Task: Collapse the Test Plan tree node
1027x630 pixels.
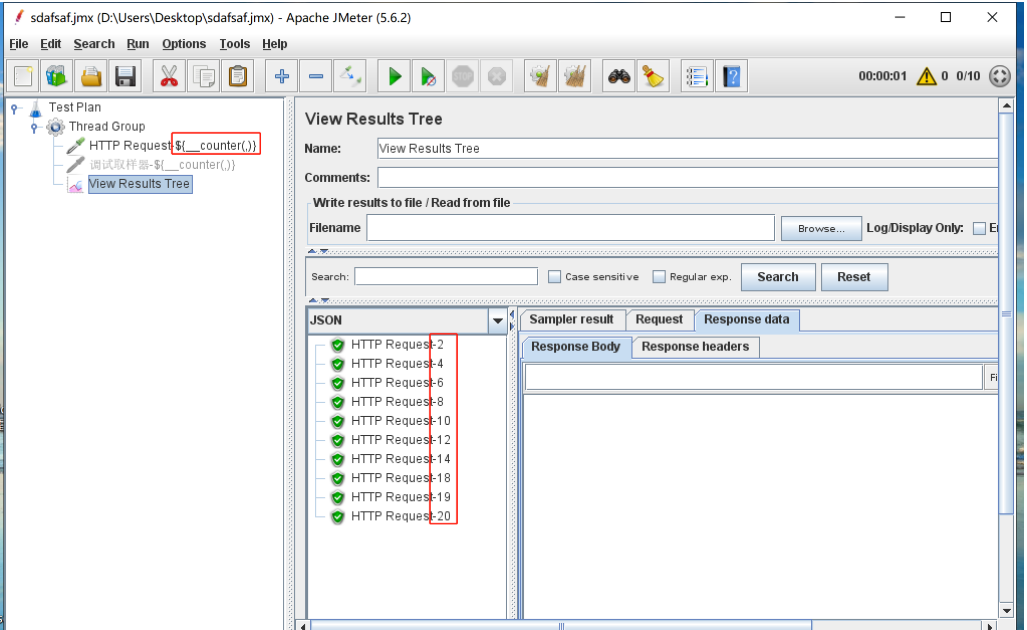Action: (x=14, y=108)
